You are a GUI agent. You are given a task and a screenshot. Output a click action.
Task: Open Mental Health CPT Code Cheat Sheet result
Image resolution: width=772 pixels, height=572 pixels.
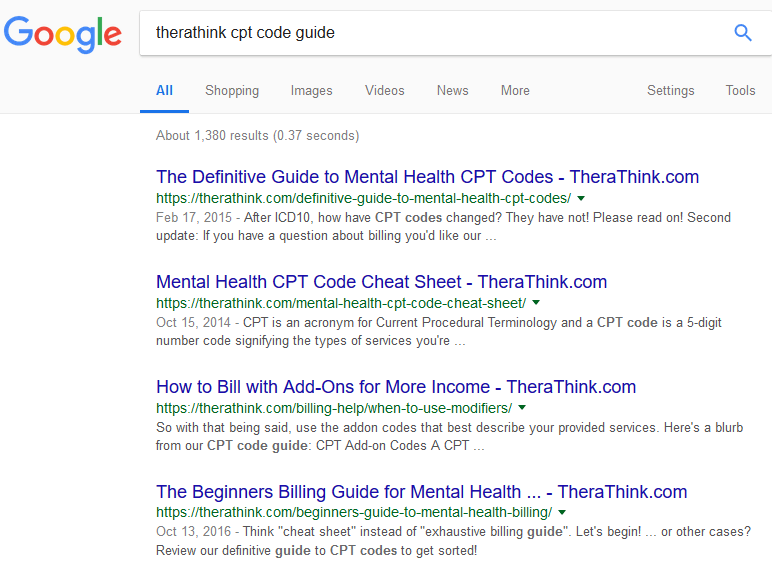point(382,282)
